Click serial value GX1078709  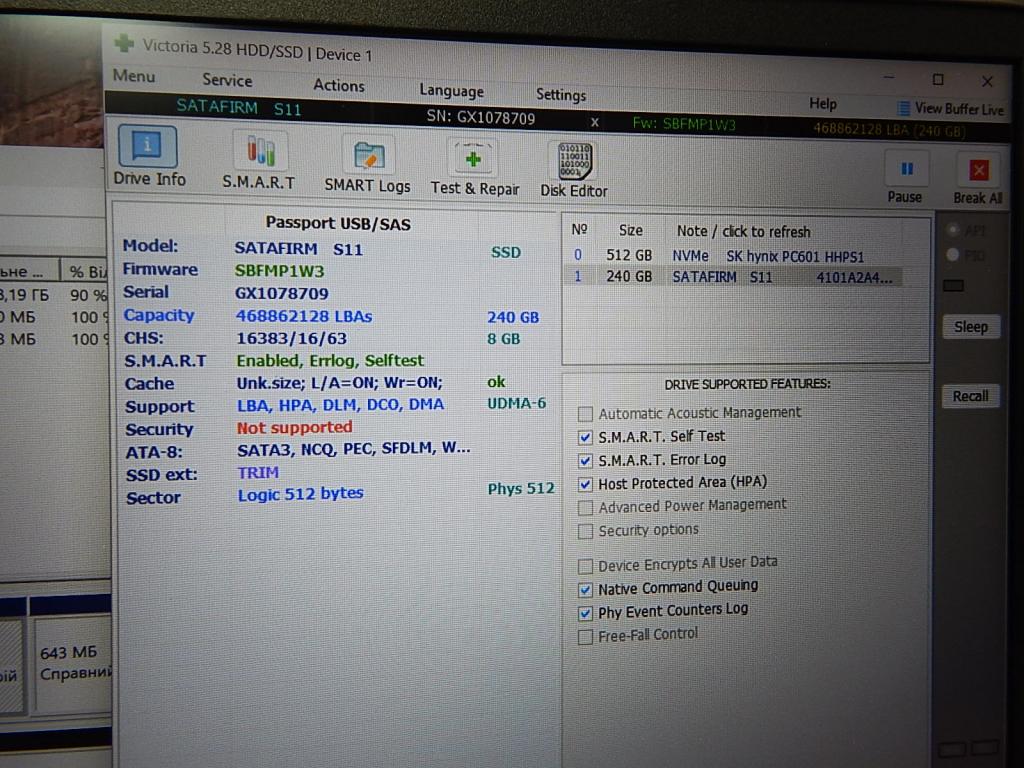281,293
